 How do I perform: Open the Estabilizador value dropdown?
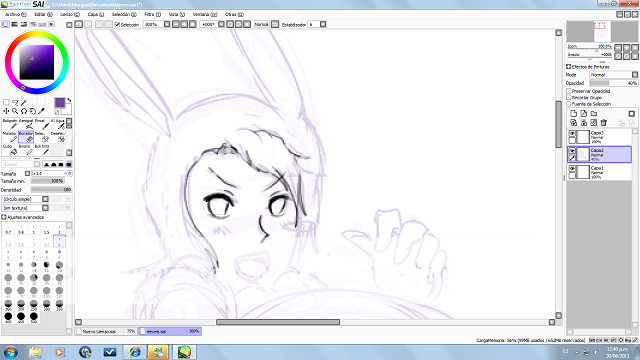point(323,24)
